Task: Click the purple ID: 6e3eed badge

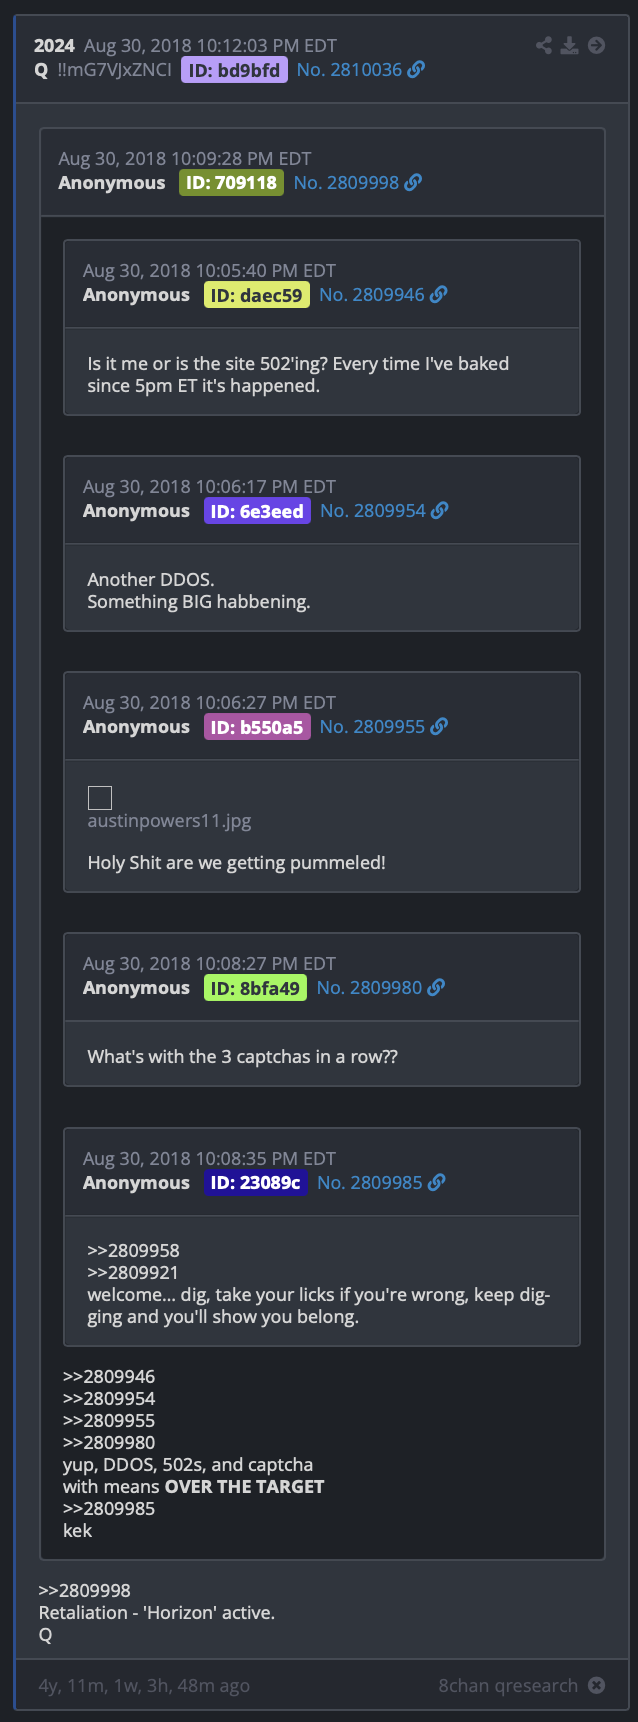Action: pos(257,511)
